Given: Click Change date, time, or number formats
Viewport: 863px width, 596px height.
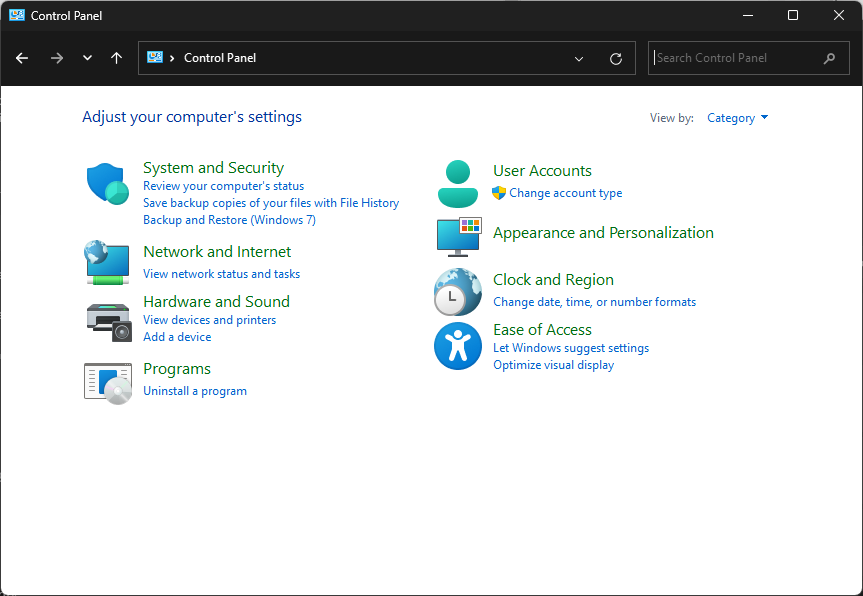Looking at the screenshot, I should (x=594, y=302).
